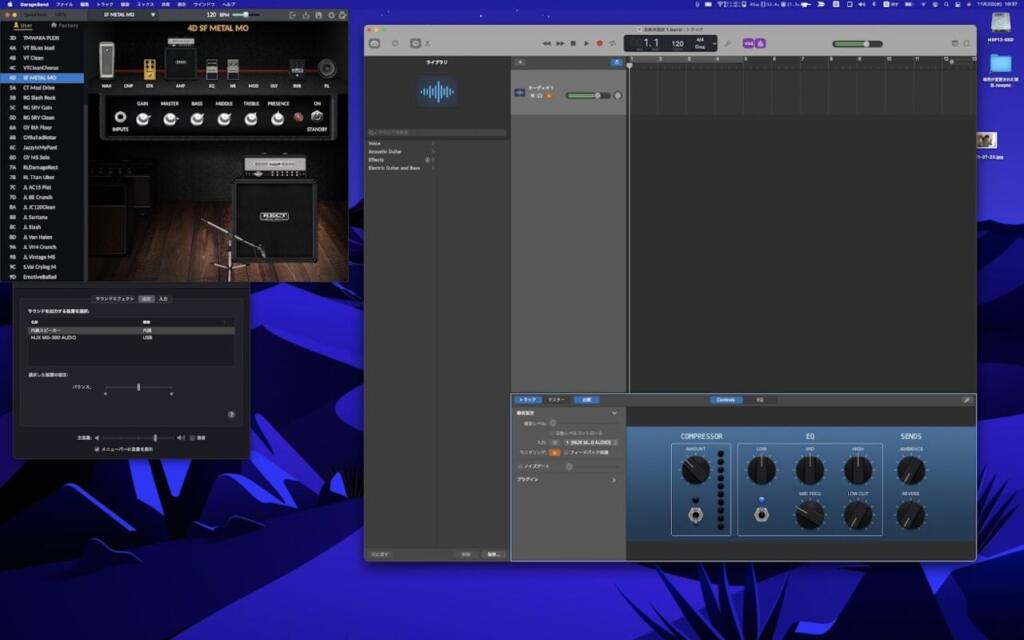
Task: Click the tuner icon next to the LCD
Action: pyautogui.click(x=728, y=44)
